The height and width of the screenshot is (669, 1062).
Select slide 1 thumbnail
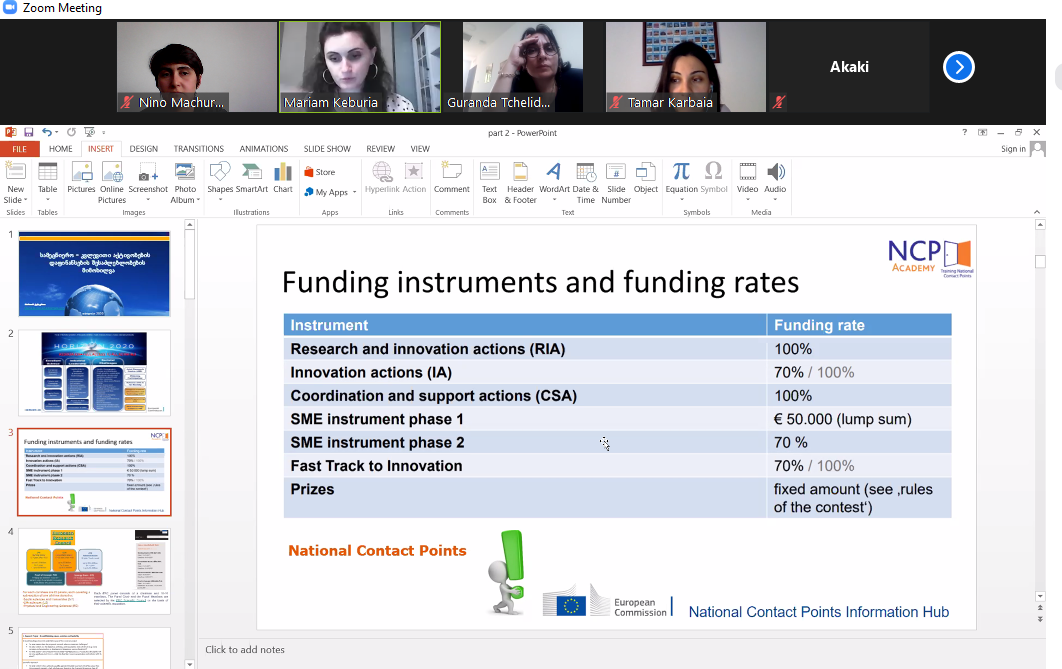[94, 274]
